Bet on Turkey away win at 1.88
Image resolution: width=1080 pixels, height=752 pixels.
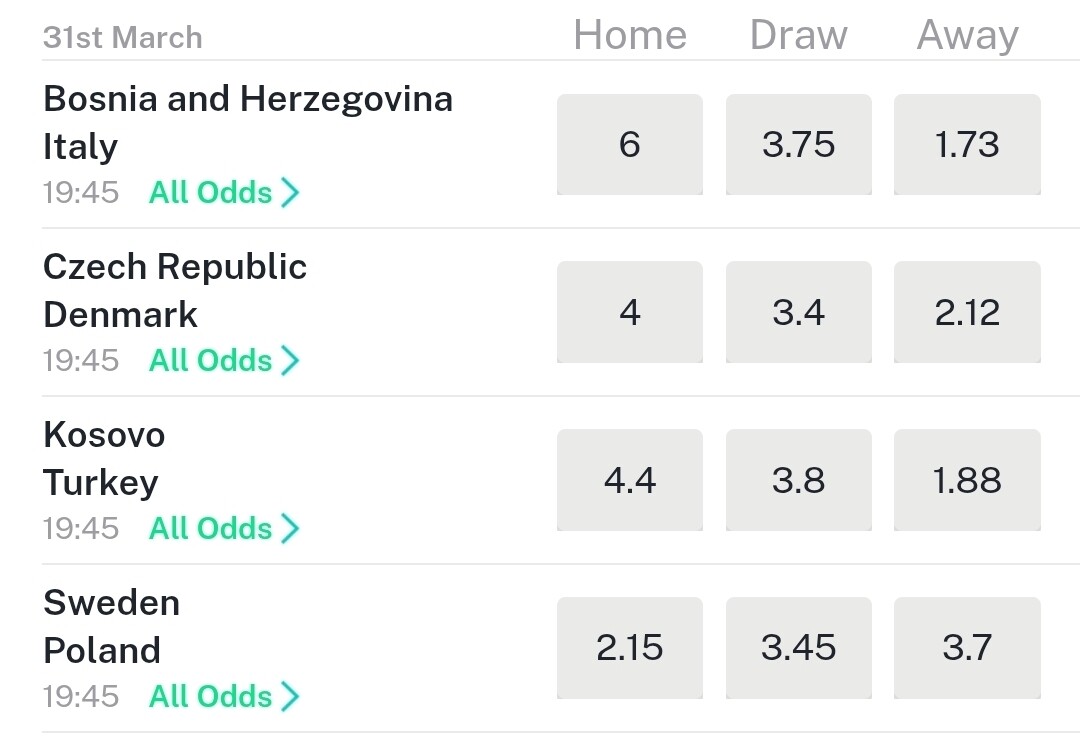pos(967,481)
